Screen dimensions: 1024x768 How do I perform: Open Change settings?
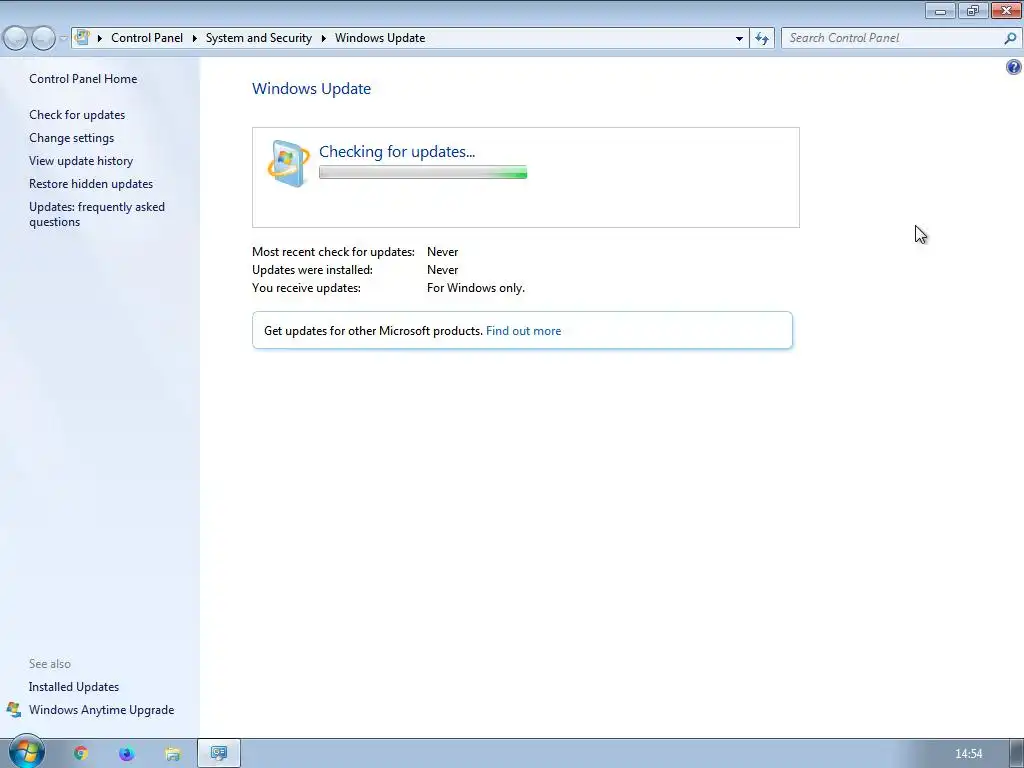pos(72,138)
